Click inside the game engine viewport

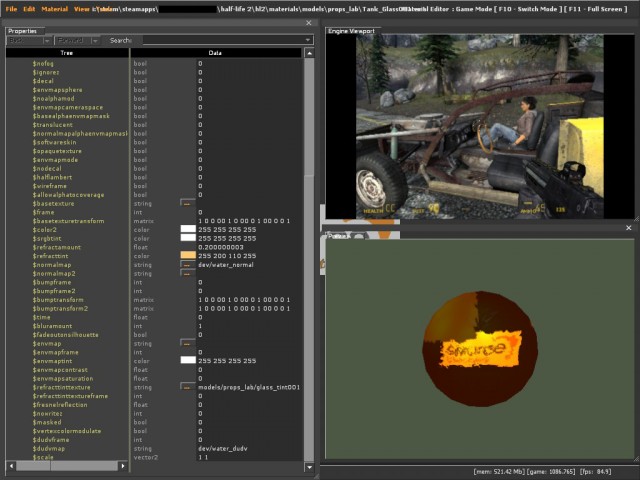tap(480, 127)
